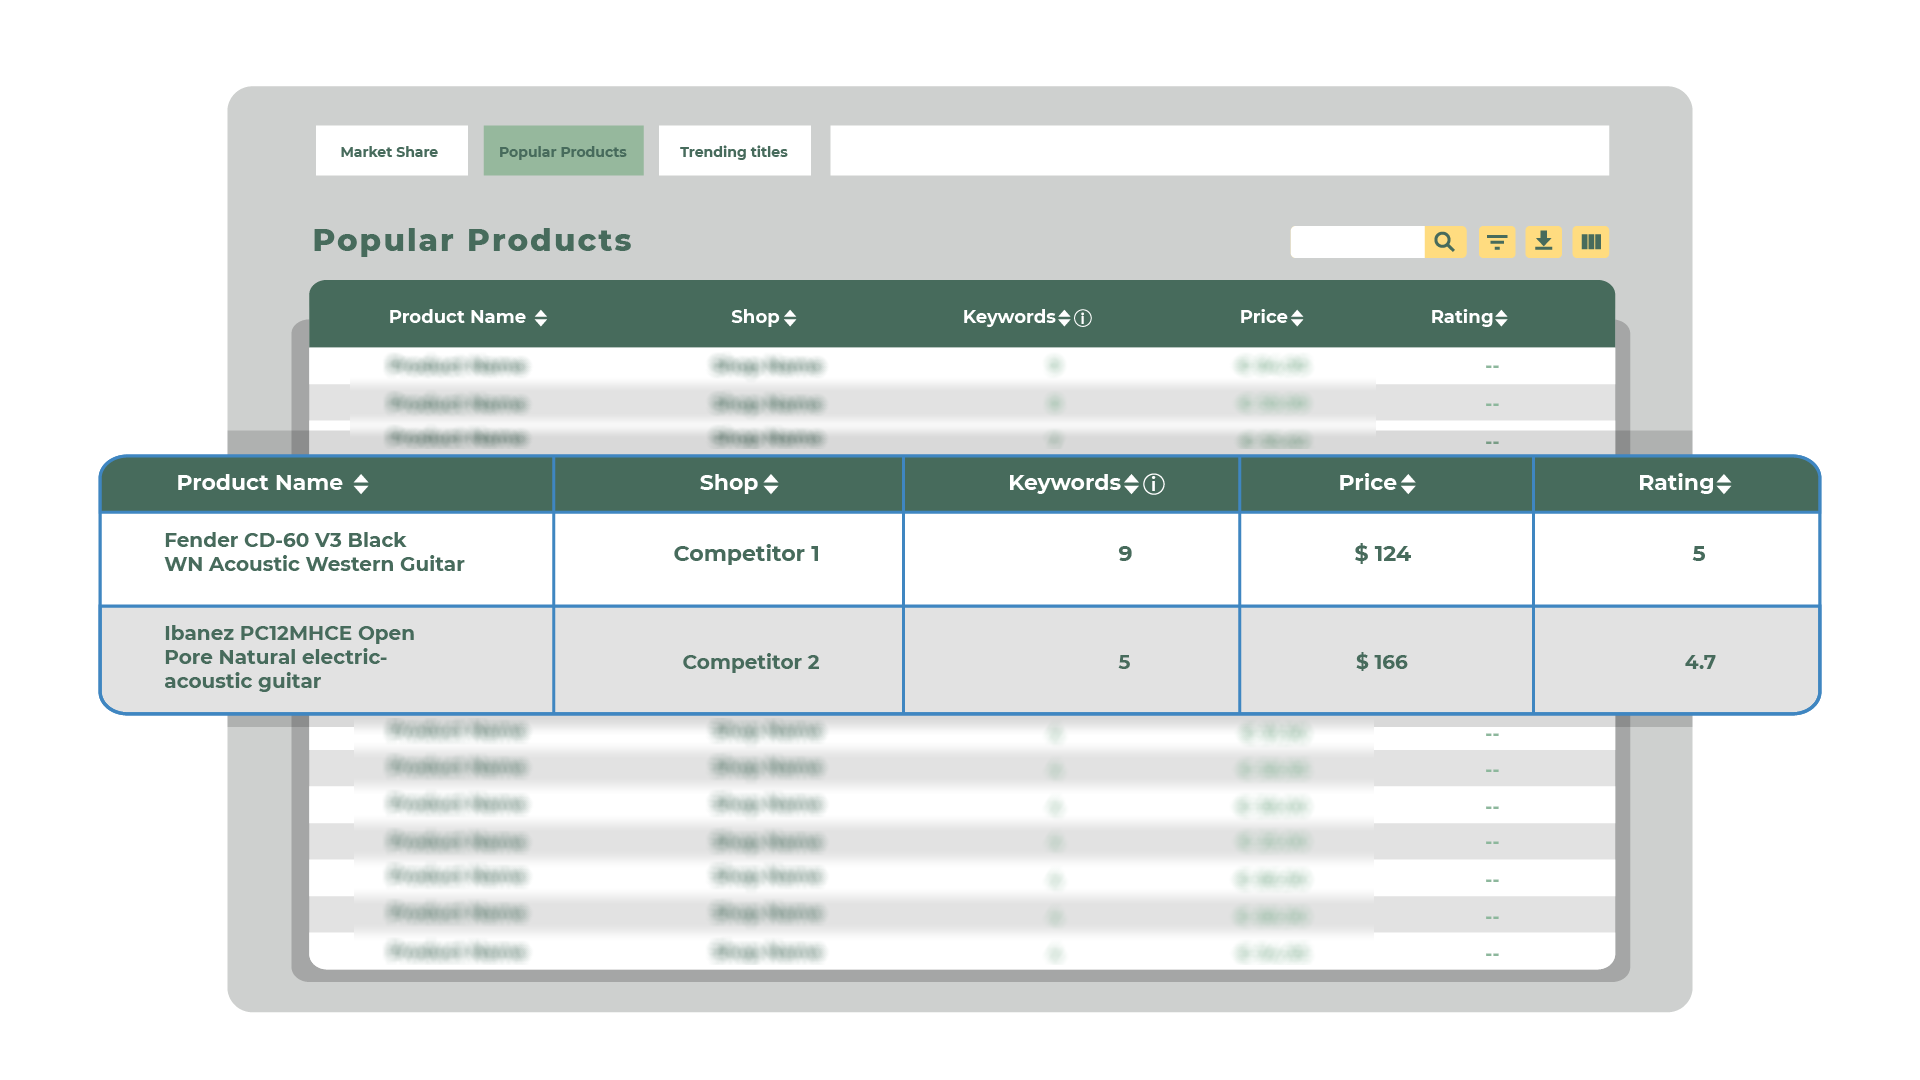This screenshot has width=1920, height=1080.
Task: Open the Trending titles tab
Action: coord(734,151)
